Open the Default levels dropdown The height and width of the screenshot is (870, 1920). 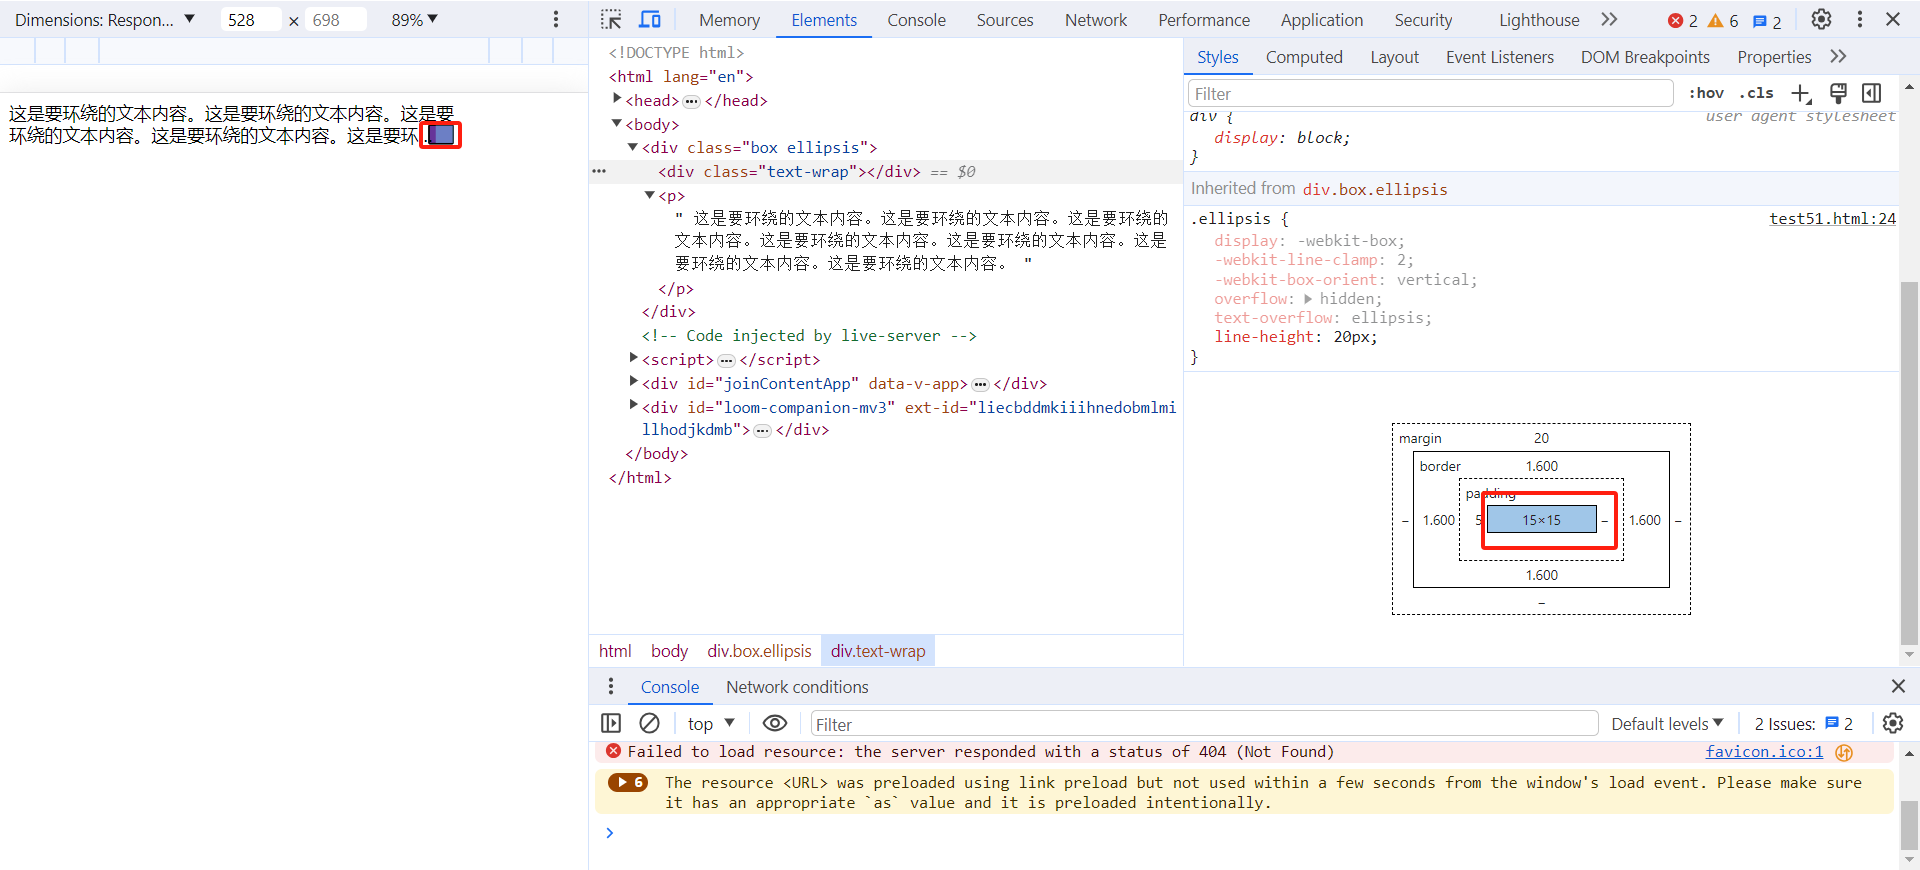1667,724
